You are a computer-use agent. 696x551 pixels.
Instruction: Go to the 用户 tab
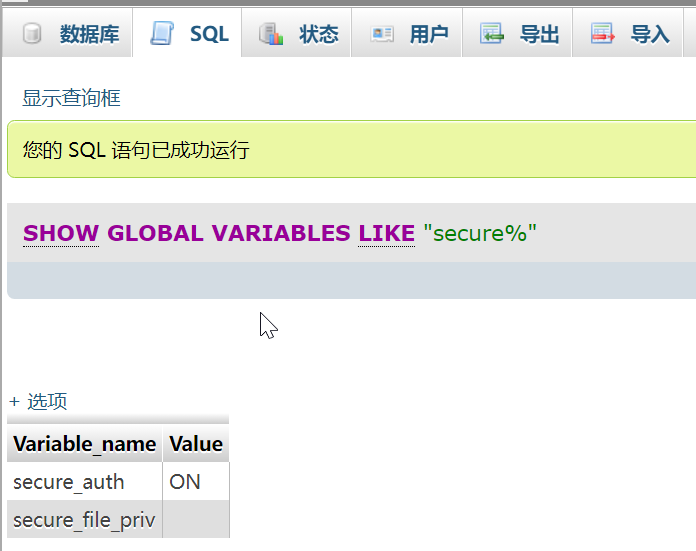tap(407, 34)
